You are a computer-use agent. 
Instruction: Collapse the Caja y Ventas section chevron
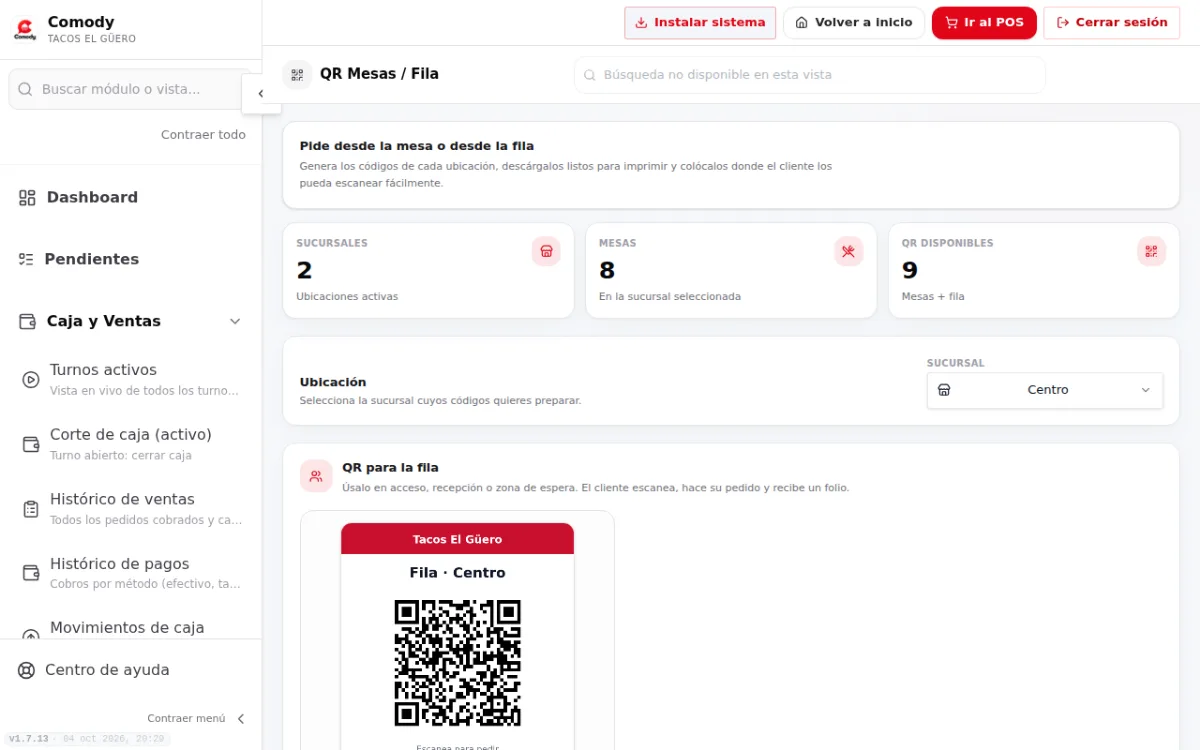pyautogui.click(x=235, y=321)
